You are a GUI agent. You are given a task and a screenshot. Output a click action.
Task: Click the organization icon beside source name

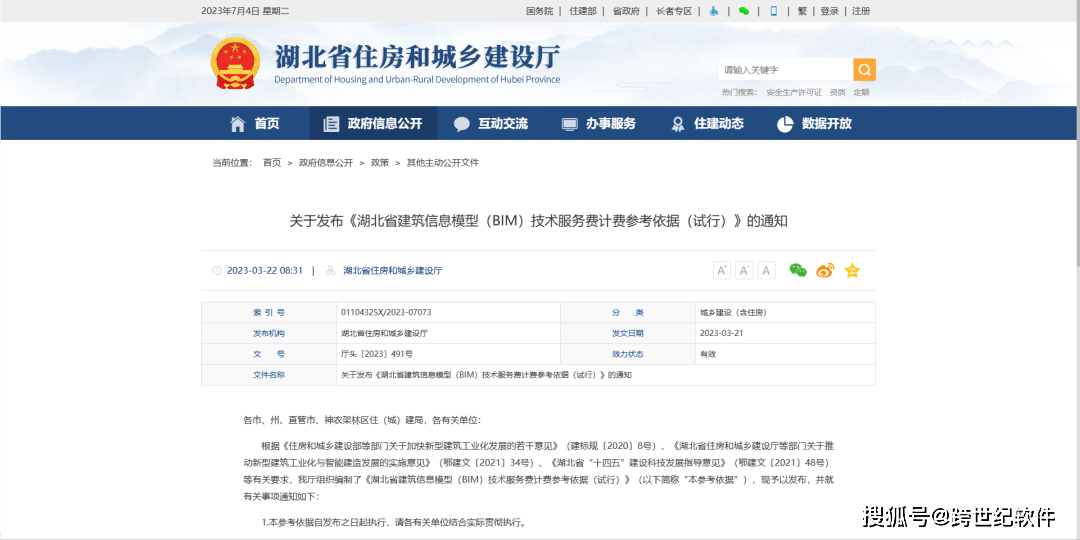click(x=330, y=271)
